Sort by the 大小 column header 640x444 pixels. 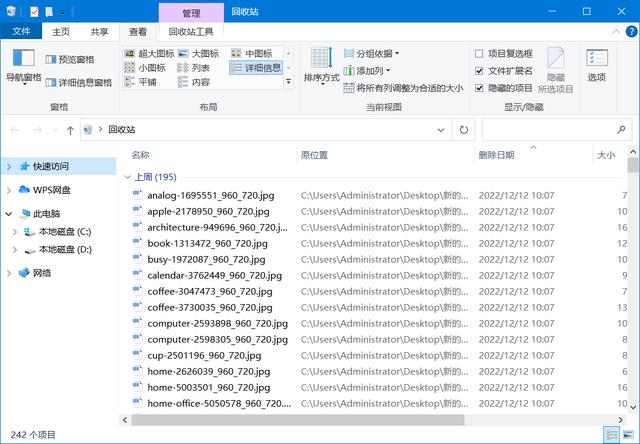tap(606, 155)
